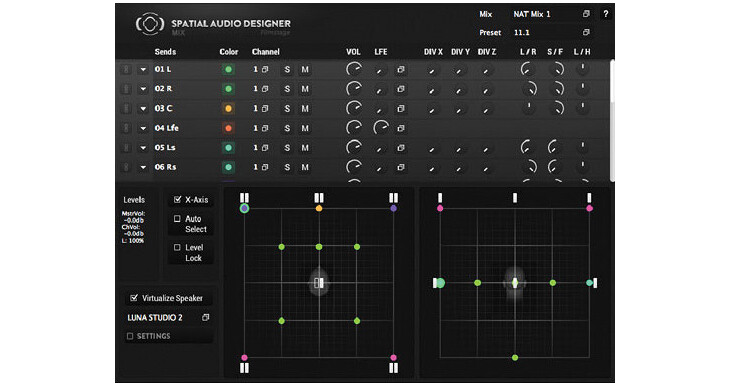
Task: Solo the 01 L send
Action: pyautogui.click(x=287, y=69)
